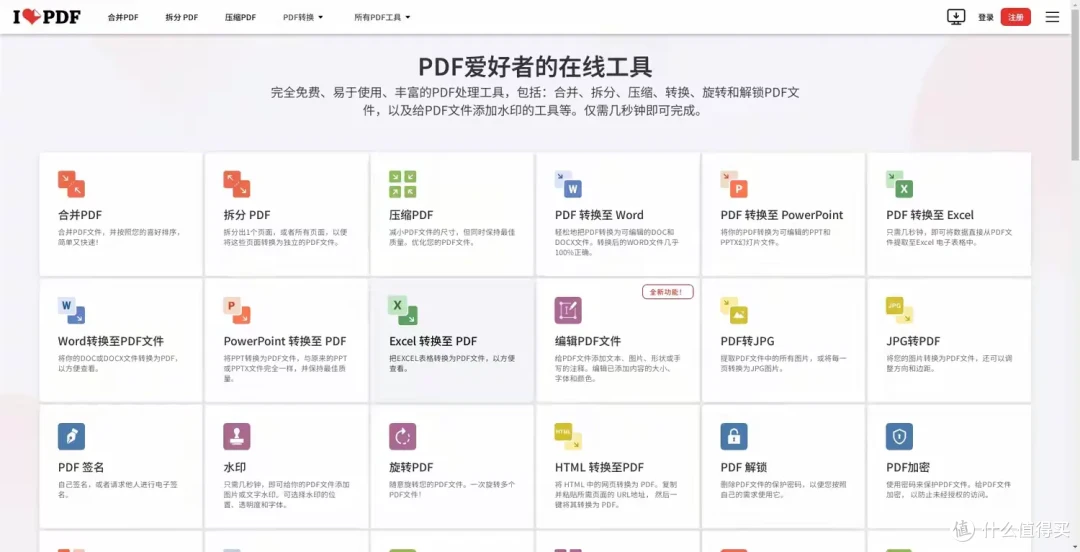
Task: Open the 合并PDF tool icon
Action: point(72,184)
